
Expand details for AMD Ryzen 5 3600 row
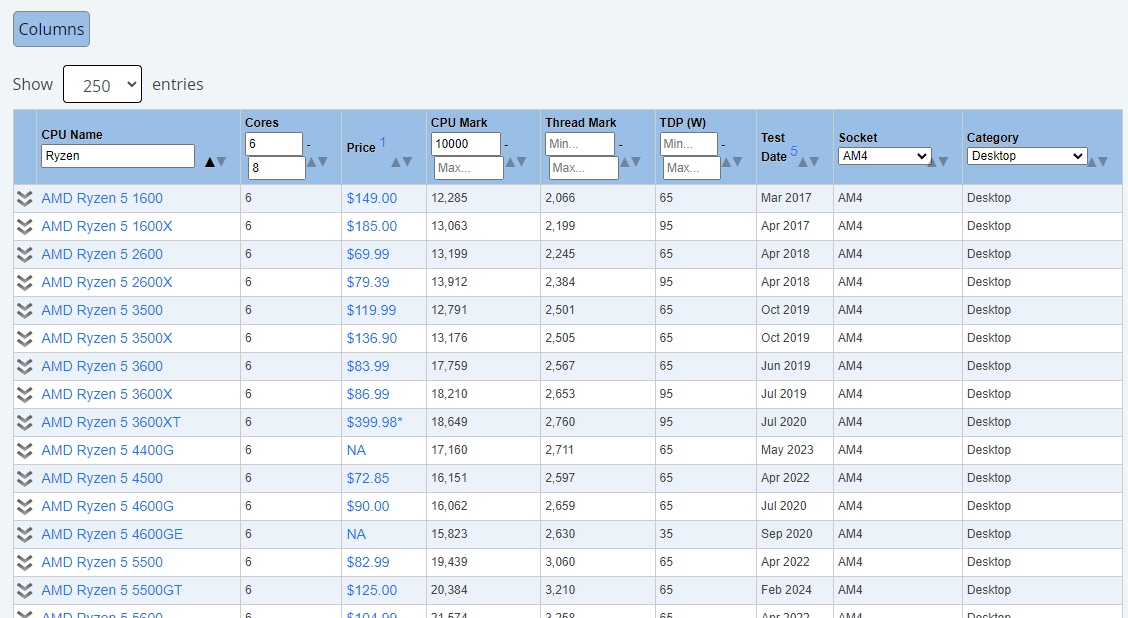click(x=24, y=367)
